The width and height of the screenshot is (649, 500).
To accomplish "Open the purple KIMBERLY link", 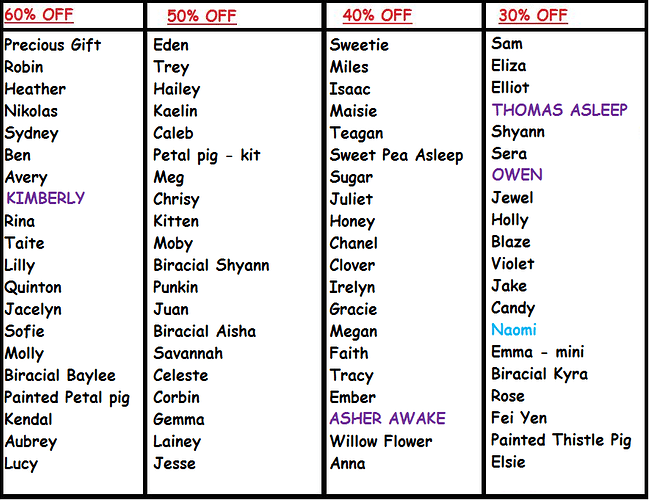I will point(45,198).
